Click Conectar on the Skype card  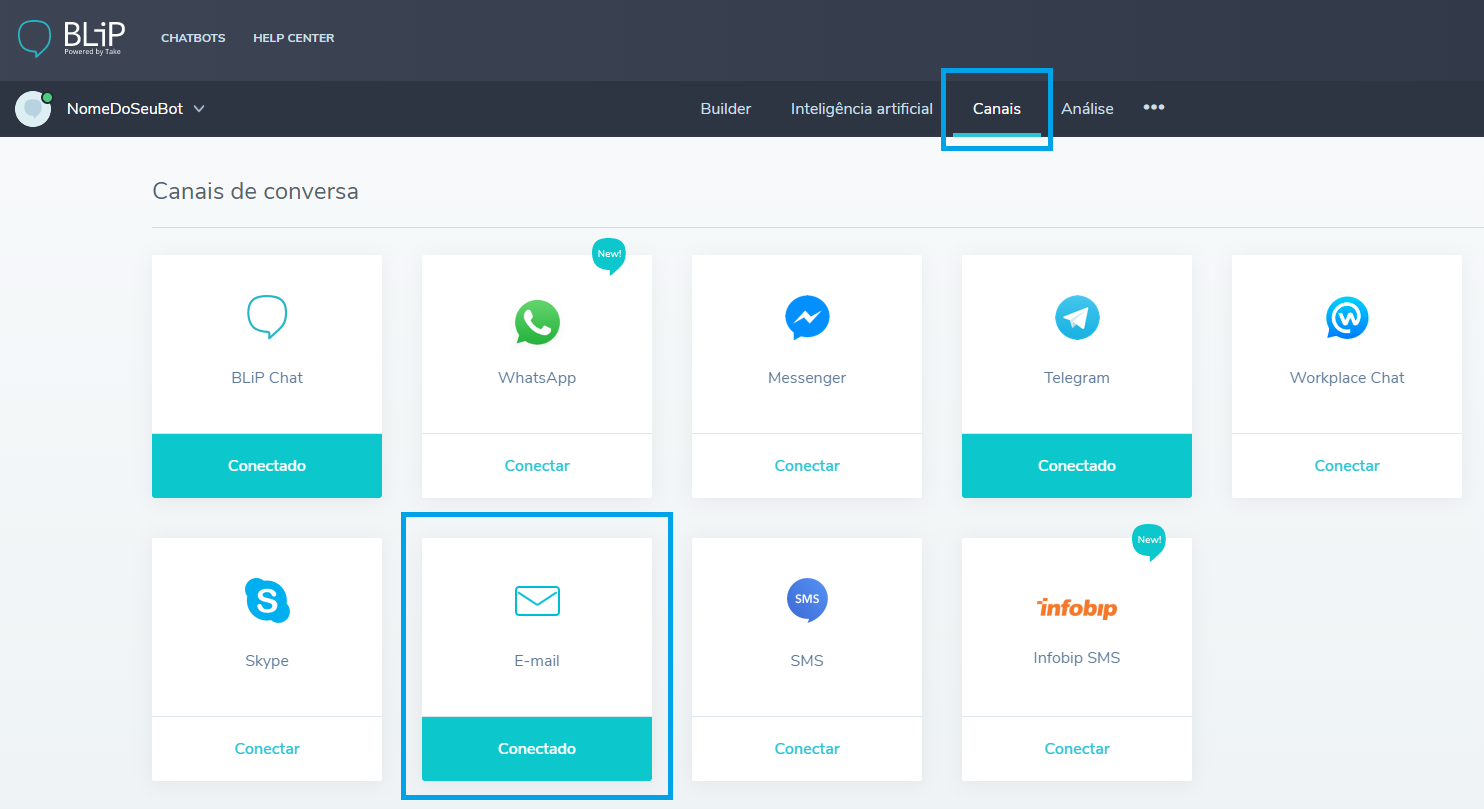coord(267,748)
